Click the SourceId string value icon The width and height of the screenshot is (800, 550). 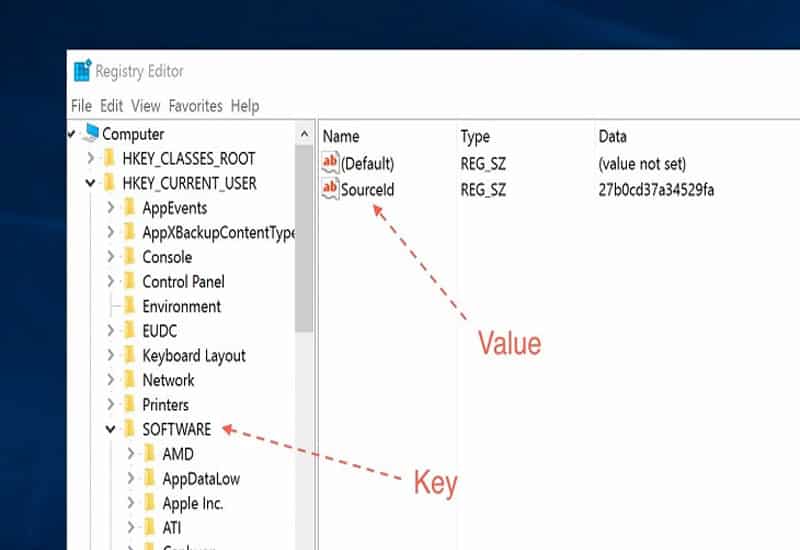tap(331, 189)
